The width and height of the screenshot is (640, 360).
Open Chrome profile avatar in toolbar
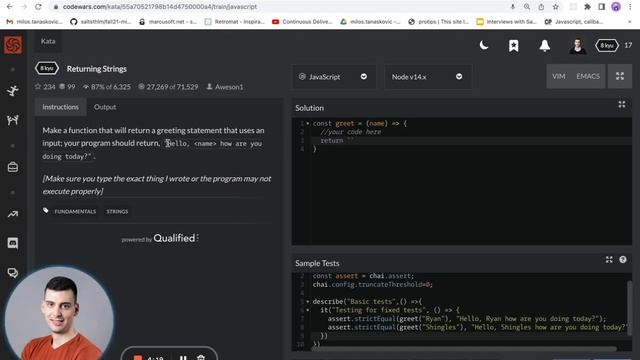pyautogui.click(x=616, y=7)
